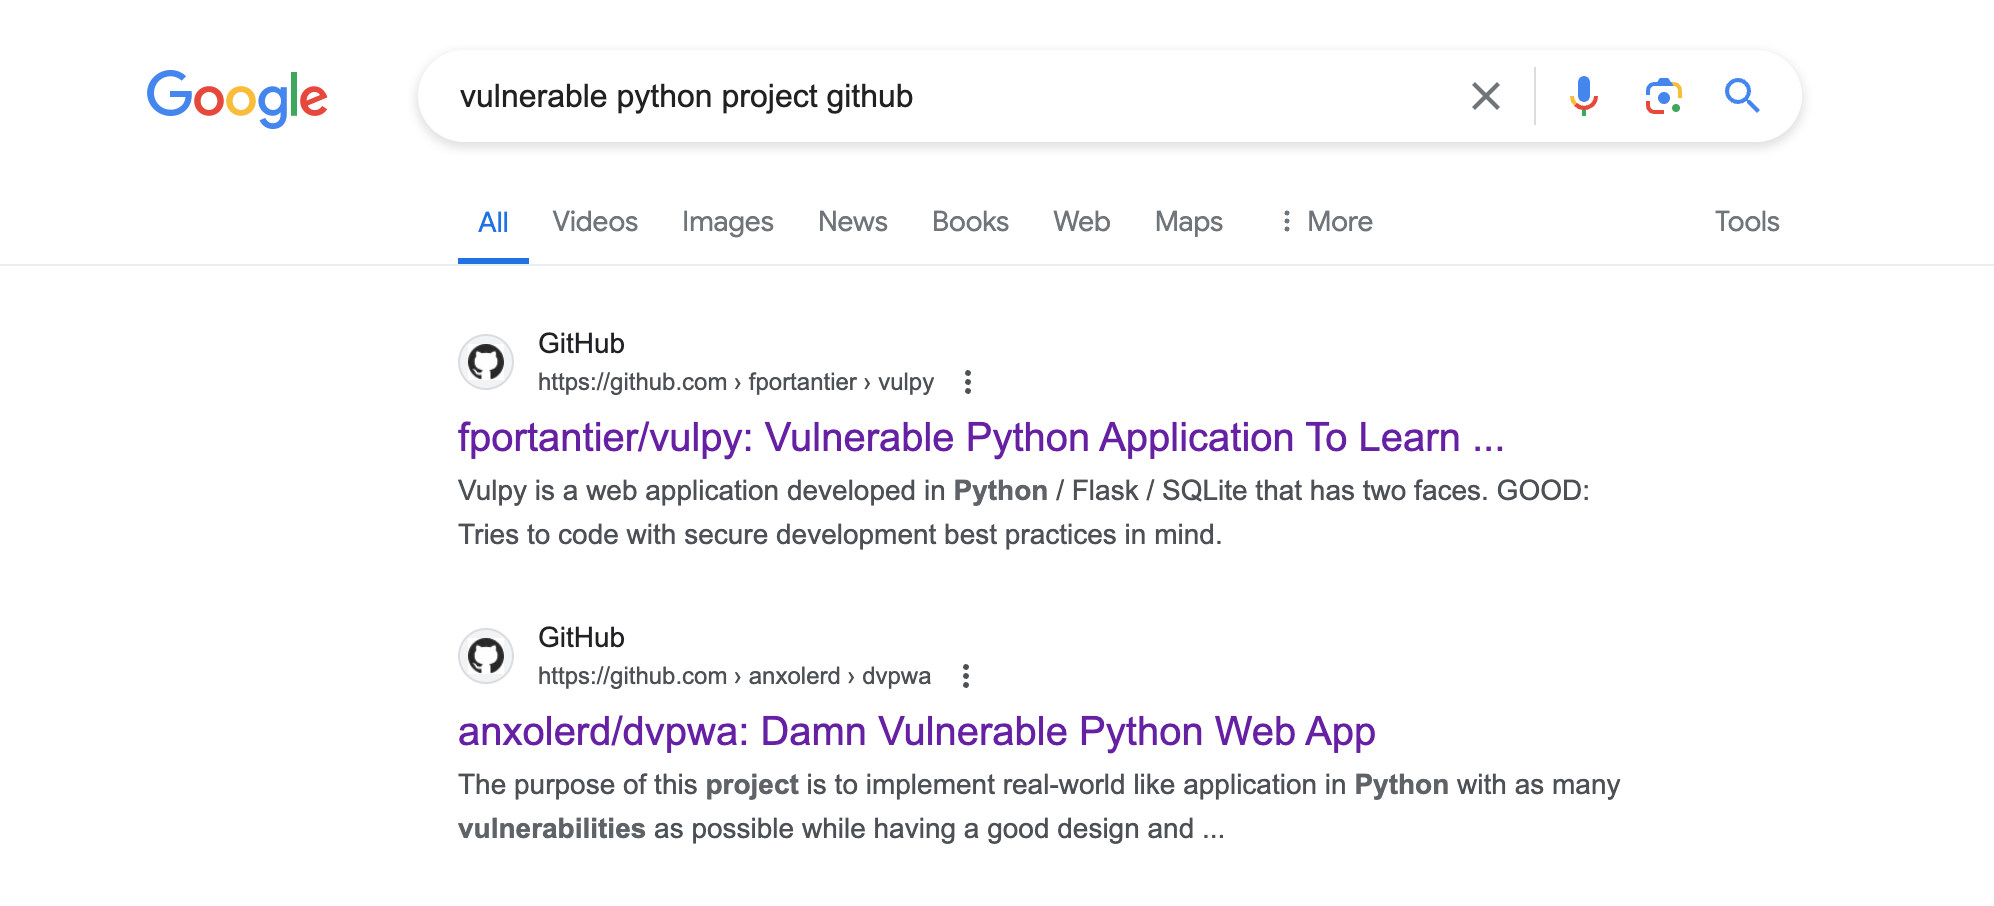Switch to the Images tab
This screenshot has width=1994, height=906.
pos(728,221)
